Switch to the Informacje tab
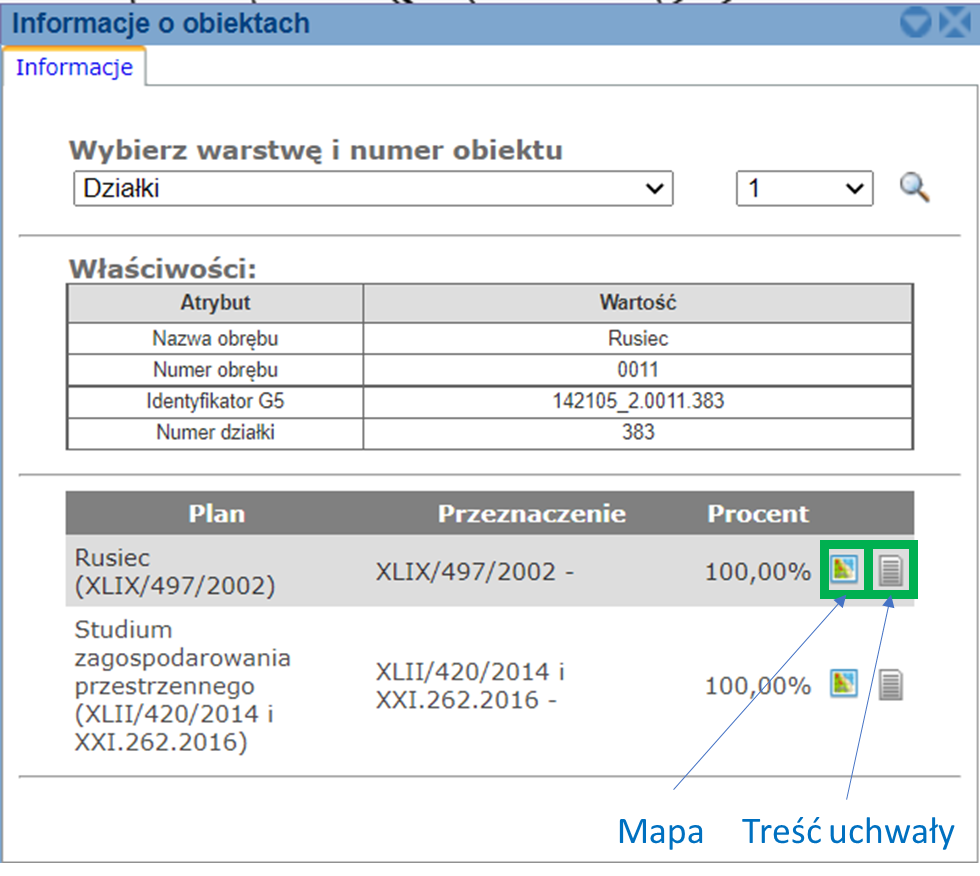This screenshot has height=876, width=980. coord(74,68)
